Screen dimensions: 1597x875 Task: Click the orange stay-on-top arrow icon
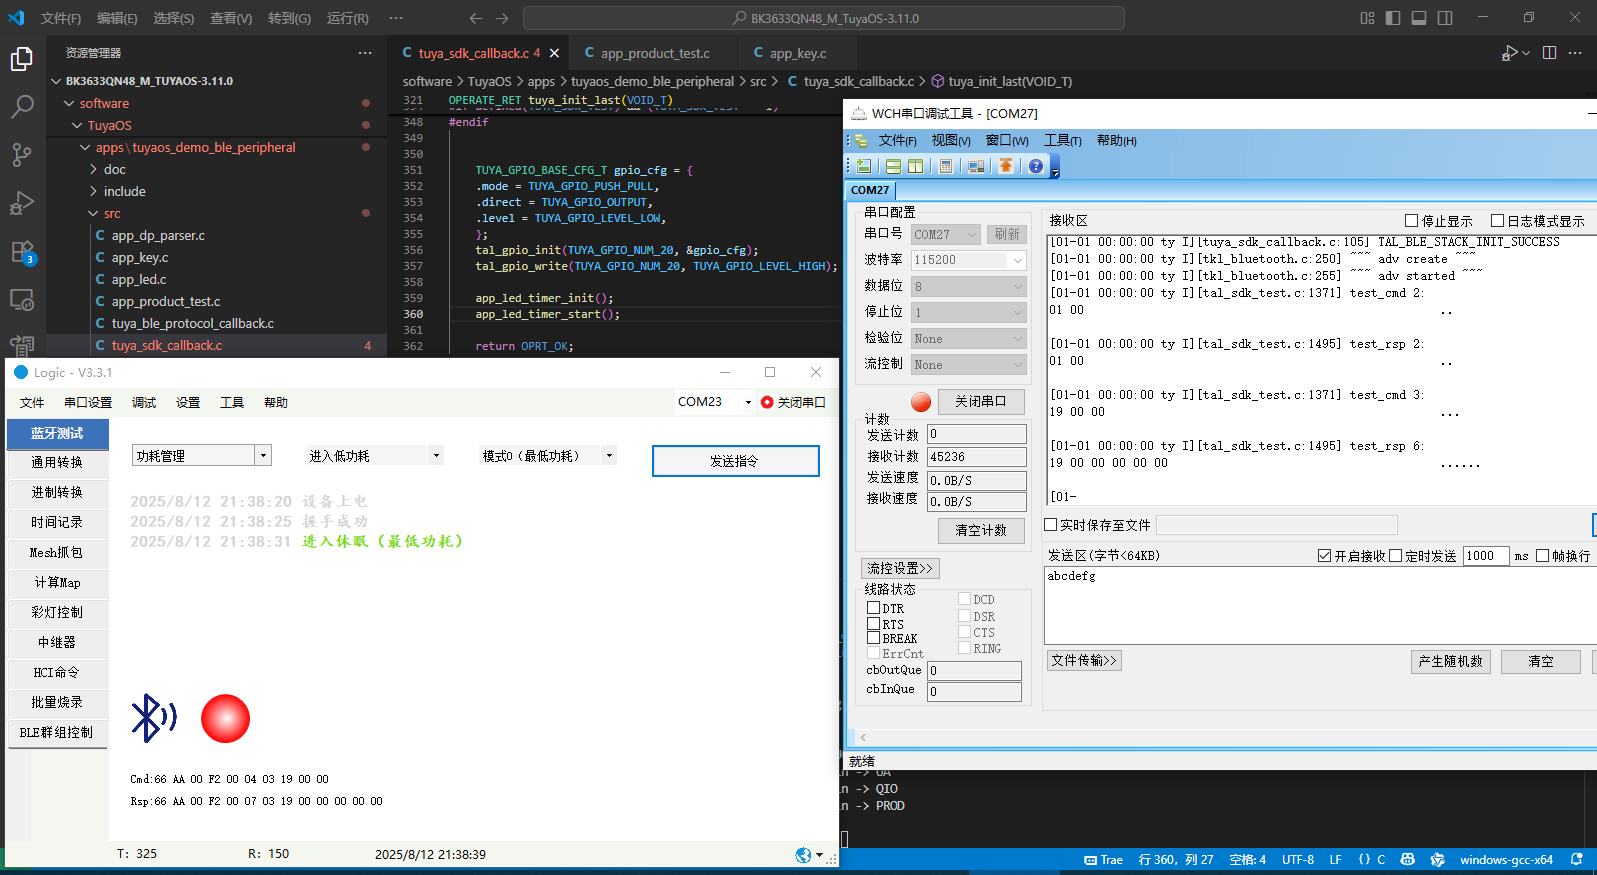click(x=1005, y=166)
